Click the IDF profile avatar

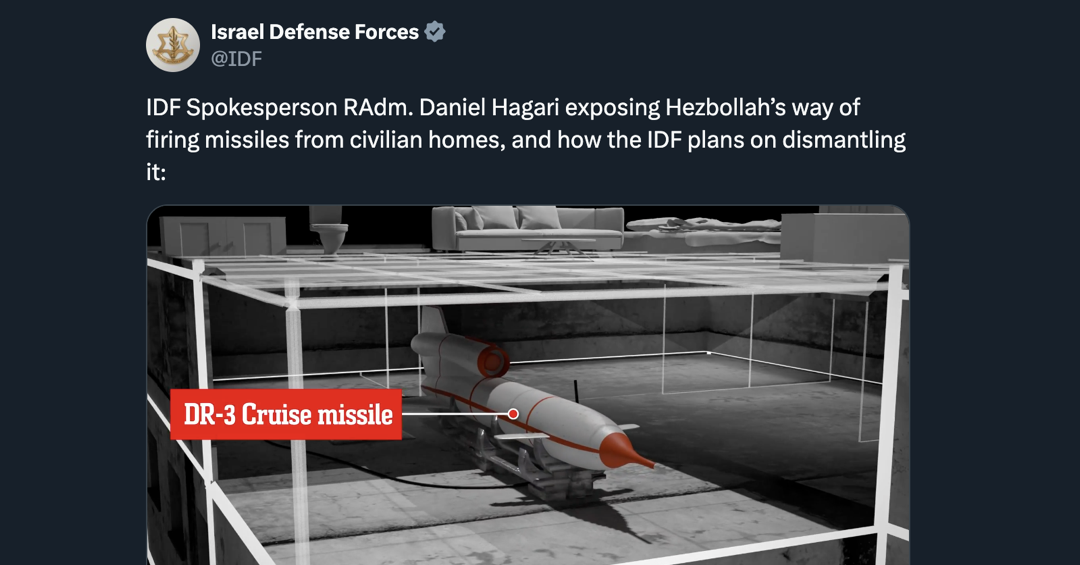click(173, 45)
